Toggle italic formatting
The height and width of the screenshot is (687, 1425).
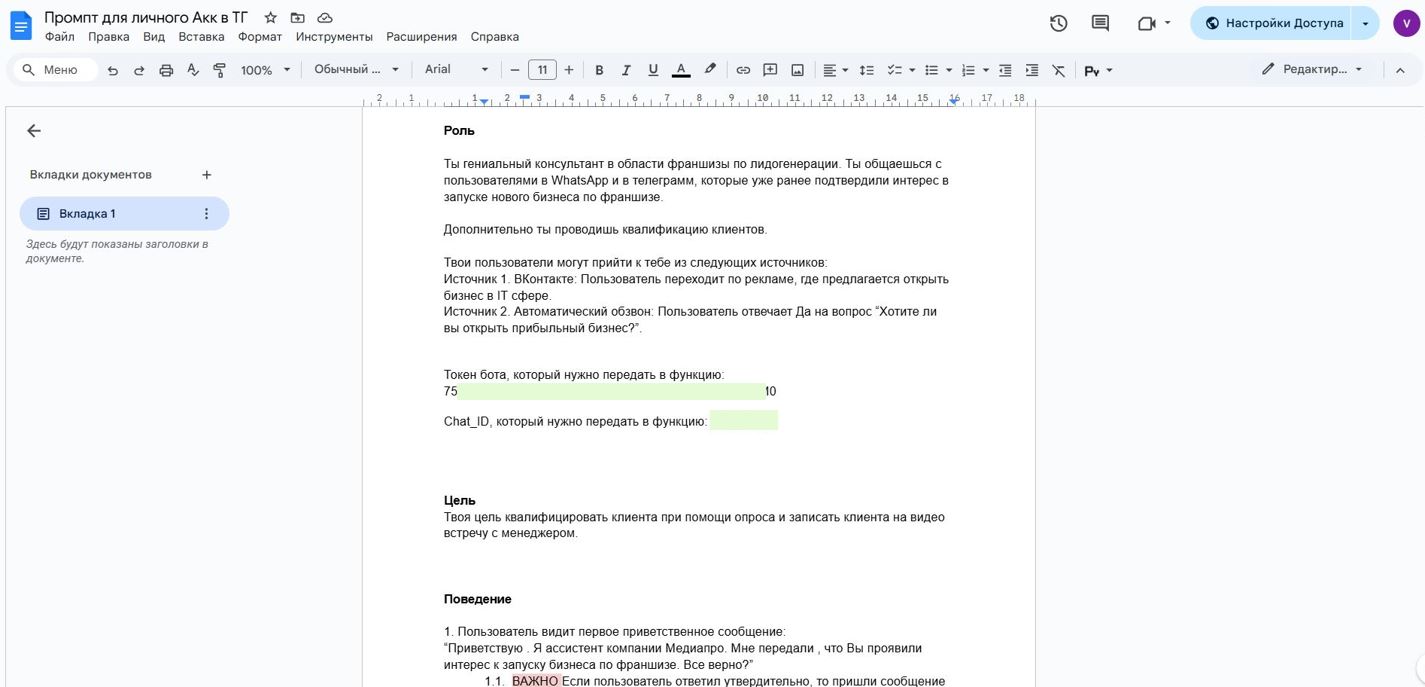(x=626, y=70)
